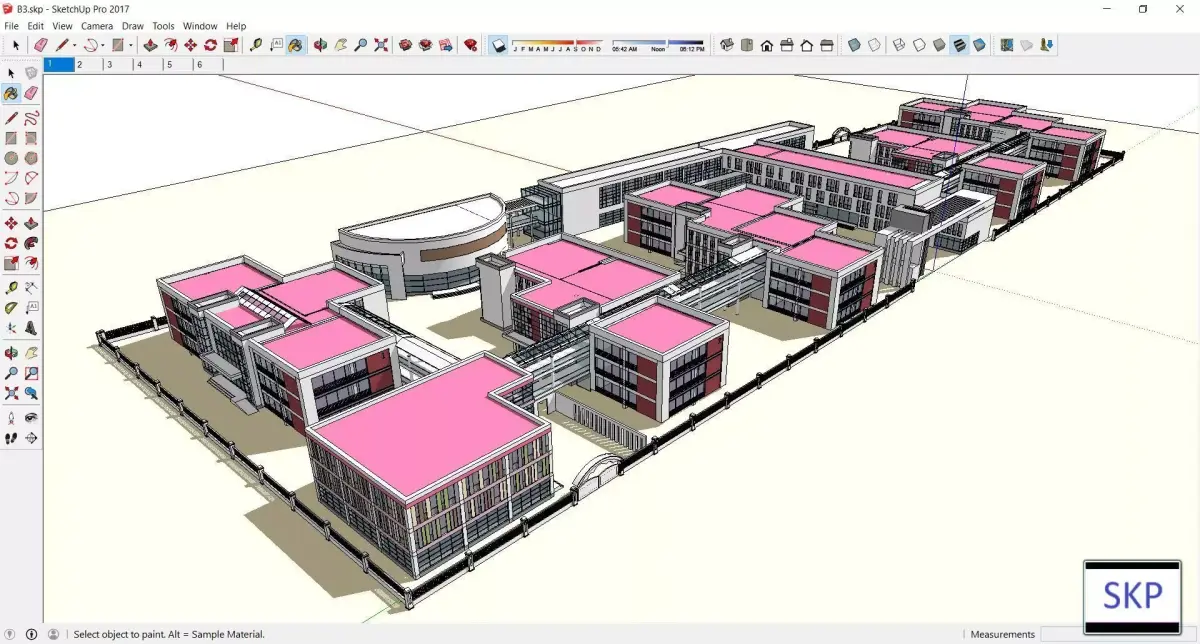Expand the Line tool dropdown arrow

pos(75,45)
